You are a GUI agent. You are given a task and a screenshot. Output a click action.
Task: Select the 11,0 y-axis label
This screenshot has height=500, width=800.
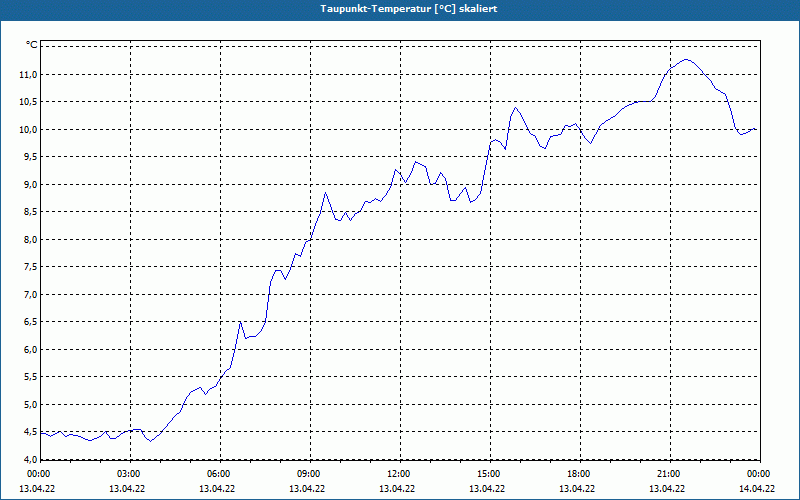tap(29, 75)
